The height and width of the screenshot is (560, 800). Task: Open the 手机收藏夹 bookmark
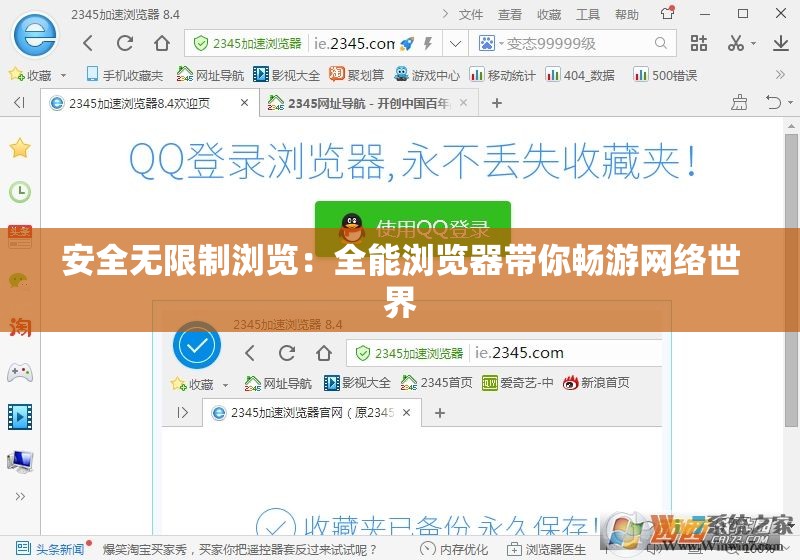pyautogui.click(x=124, y=75)
